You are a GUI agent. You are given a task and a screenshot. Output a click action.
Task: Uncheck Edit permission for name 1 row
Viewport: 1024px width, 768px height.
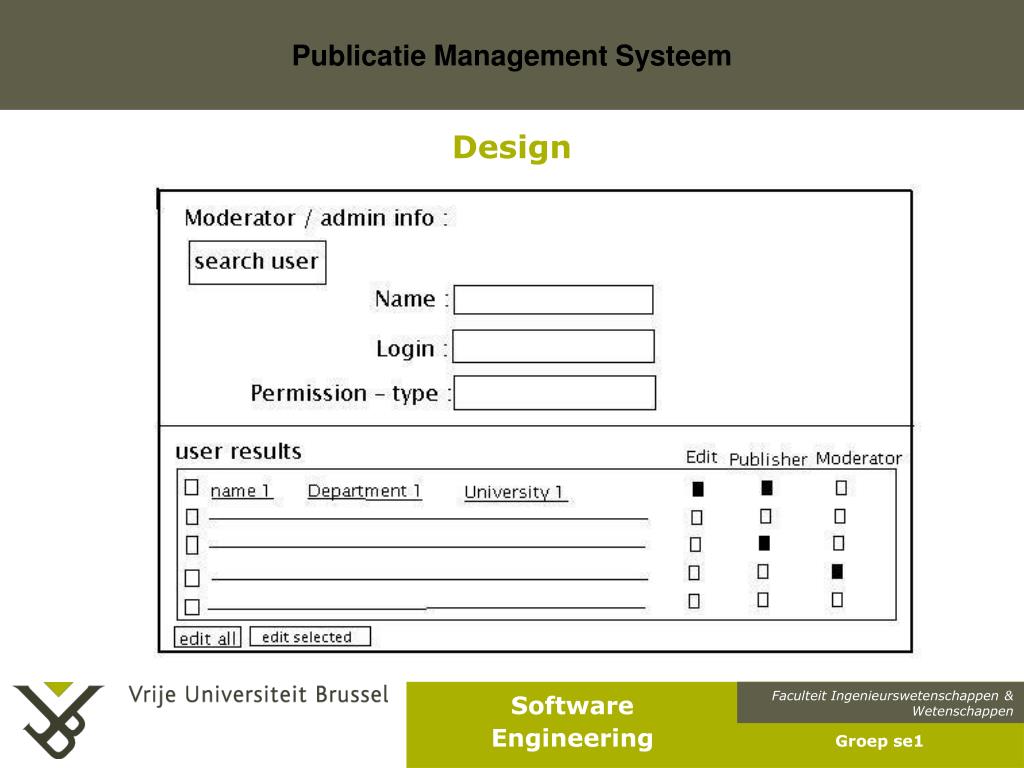698,489
